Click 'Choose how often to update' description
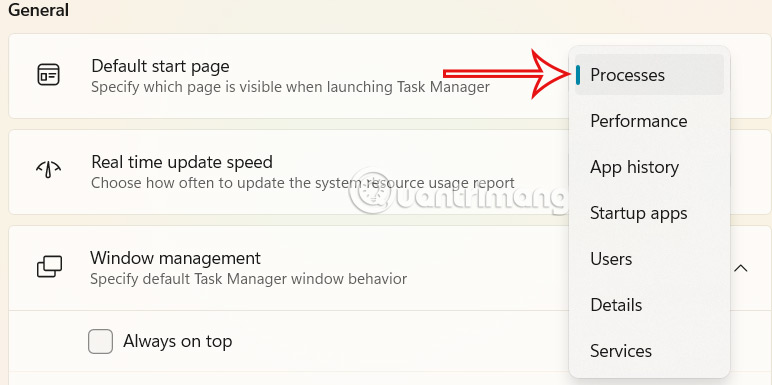772x385 pixels. pyautogui.click(x=303, y=183)
